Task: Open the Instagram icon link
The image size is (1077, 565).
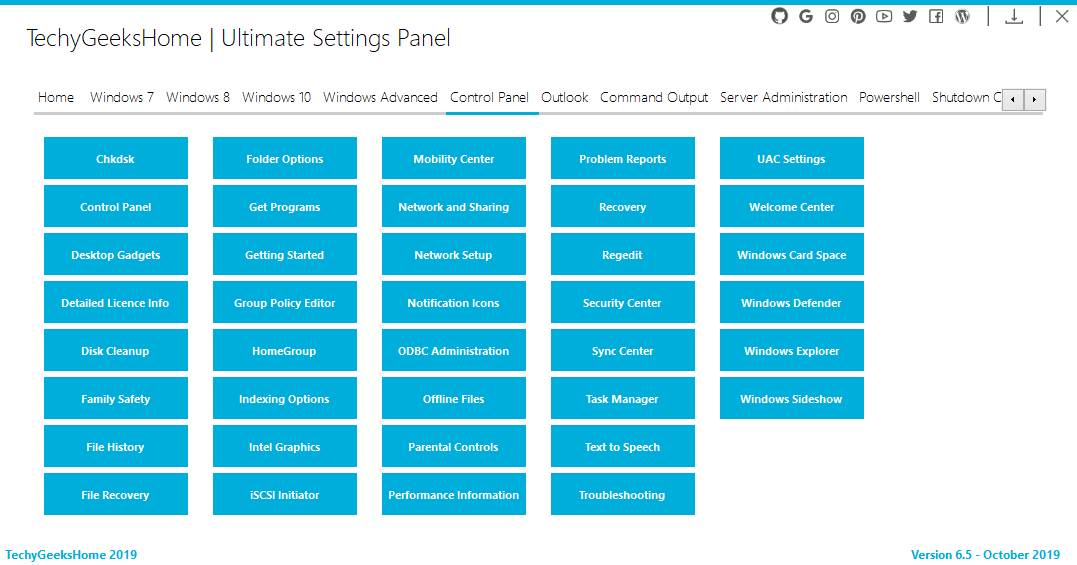Action: point(832,16)
